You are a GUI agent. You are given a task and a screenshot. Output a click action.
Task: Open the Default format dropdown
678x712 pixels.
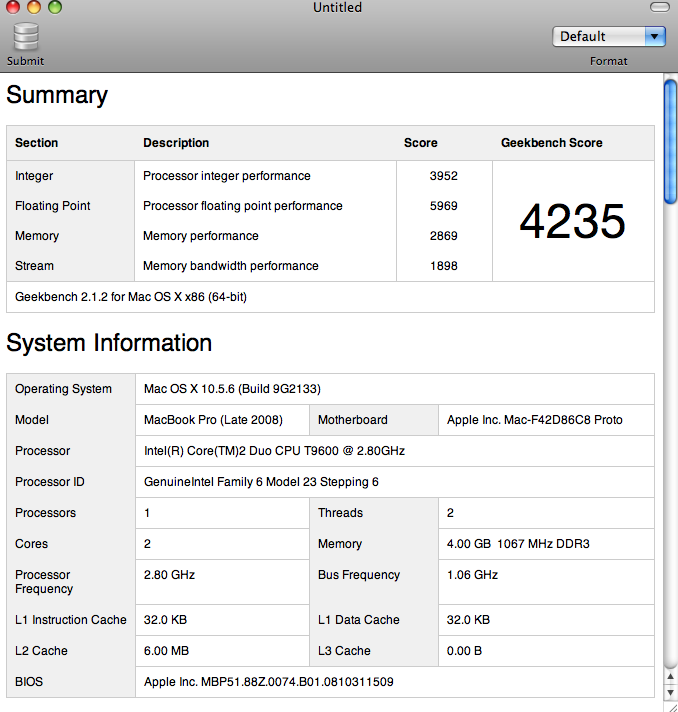tap(609, 36)
